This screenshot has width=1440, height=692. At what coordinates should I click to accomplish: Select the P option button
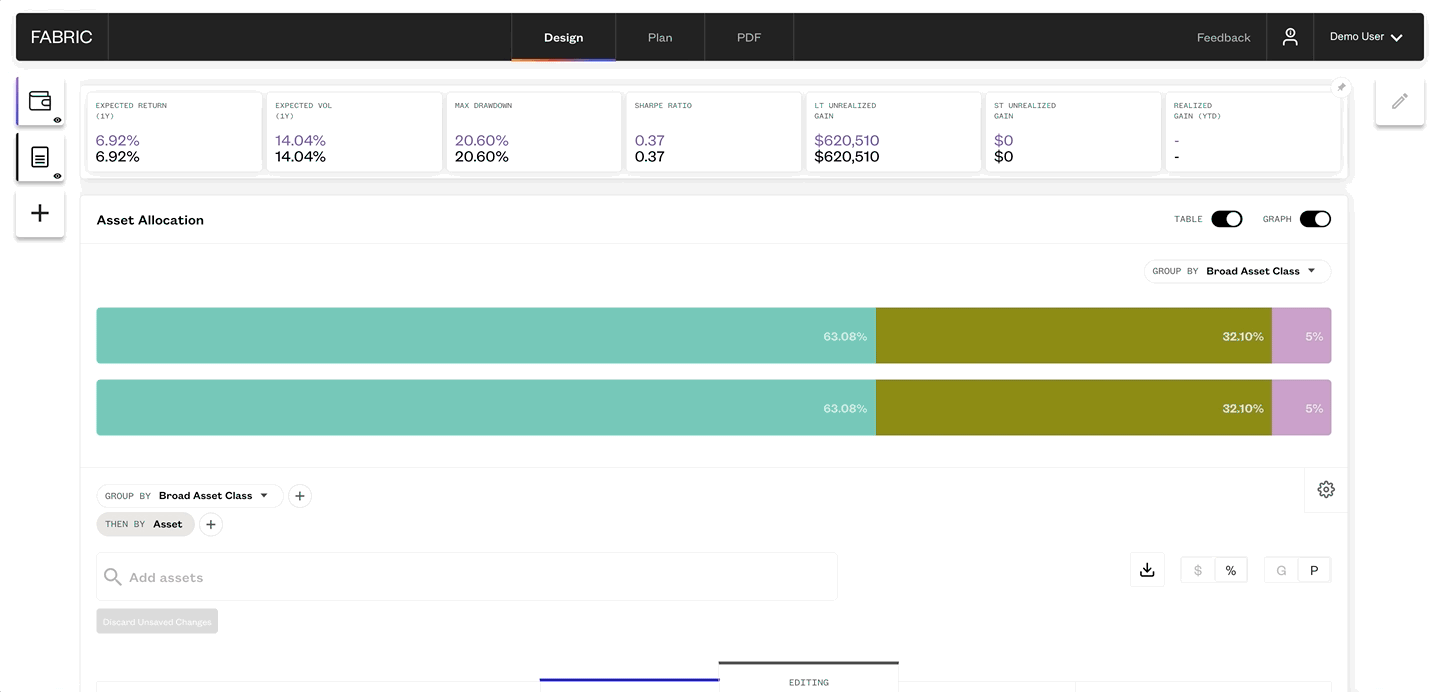click(x=1314, y=570)
